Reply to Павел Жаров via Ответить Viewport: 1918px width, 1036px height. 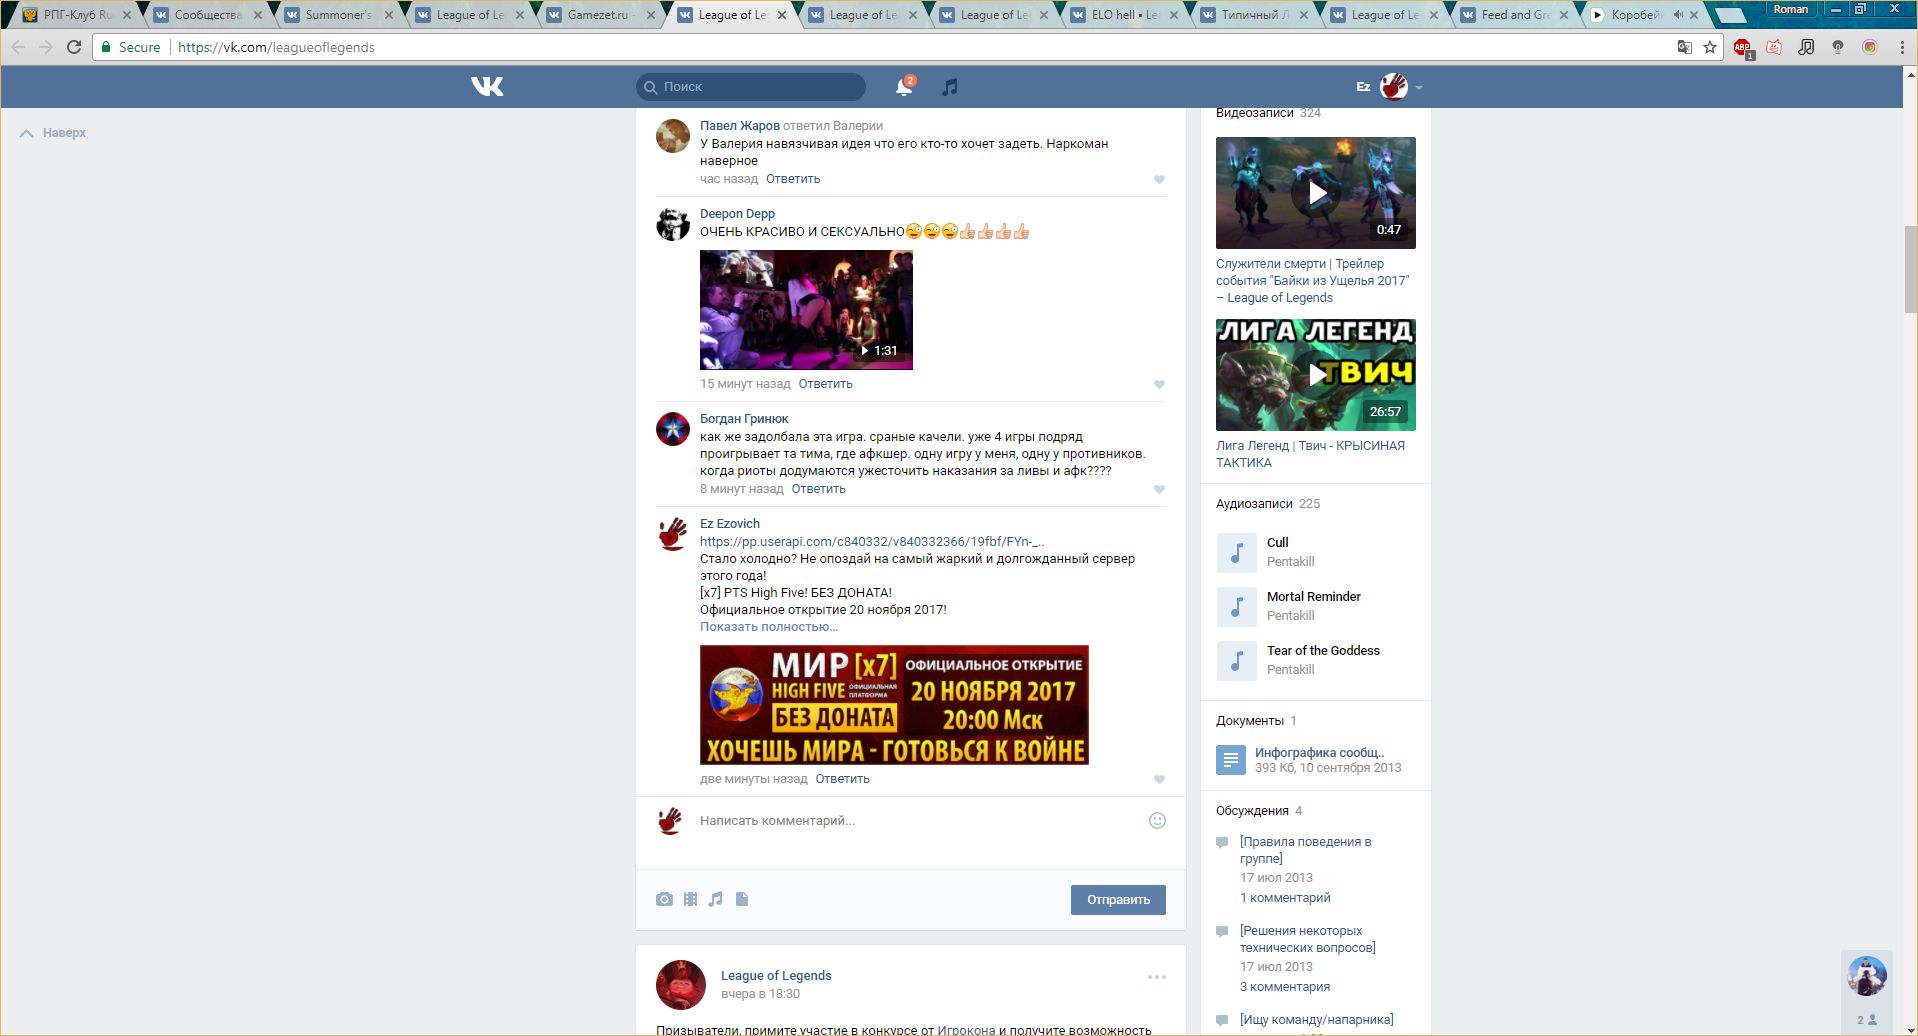793,179
